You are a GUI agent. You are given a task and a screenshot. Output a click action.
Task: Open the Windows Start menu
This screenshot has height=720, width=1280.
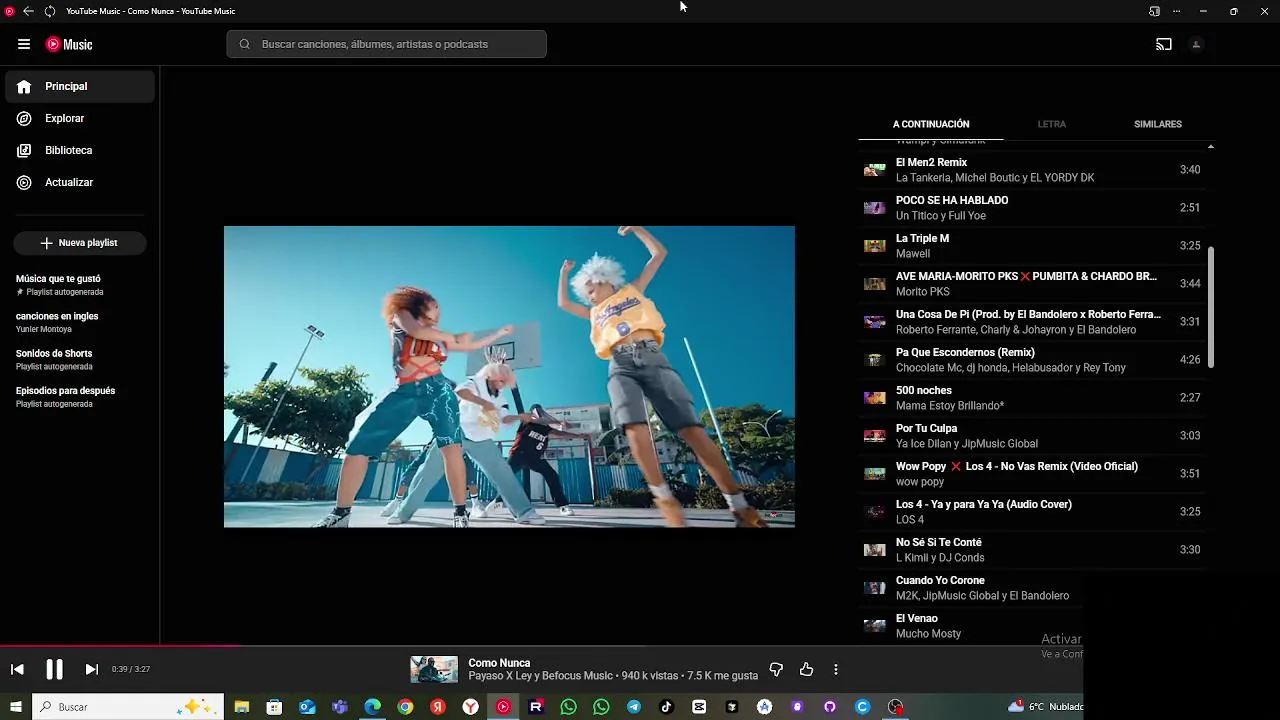point(16,707)
